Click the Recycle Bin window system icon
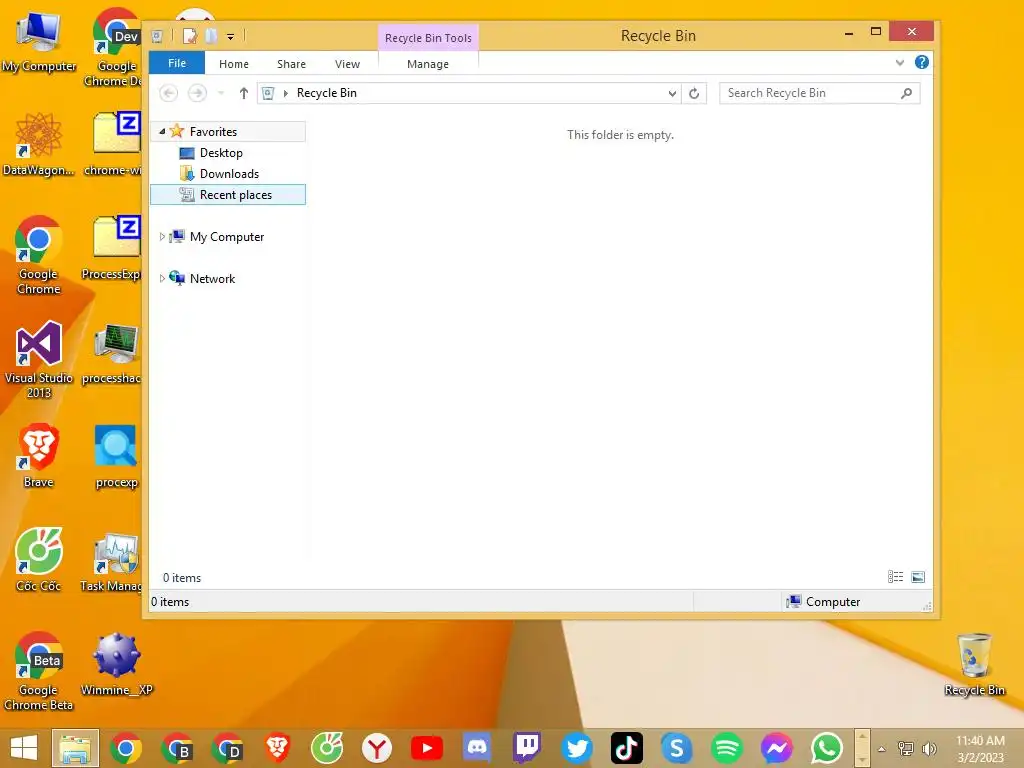 [x=157, y=36]
